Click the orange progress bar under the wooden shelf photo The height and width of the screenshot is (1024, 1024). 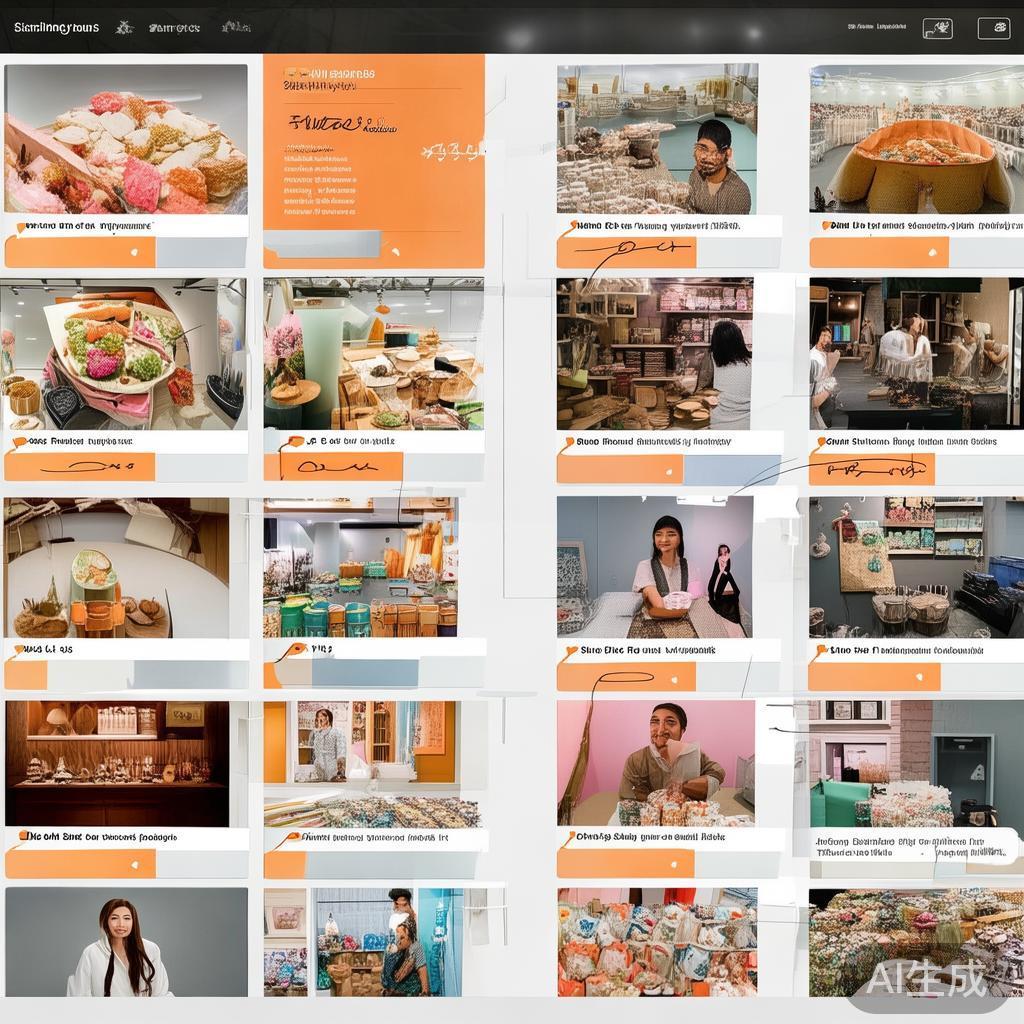click(x=80, y=863)
